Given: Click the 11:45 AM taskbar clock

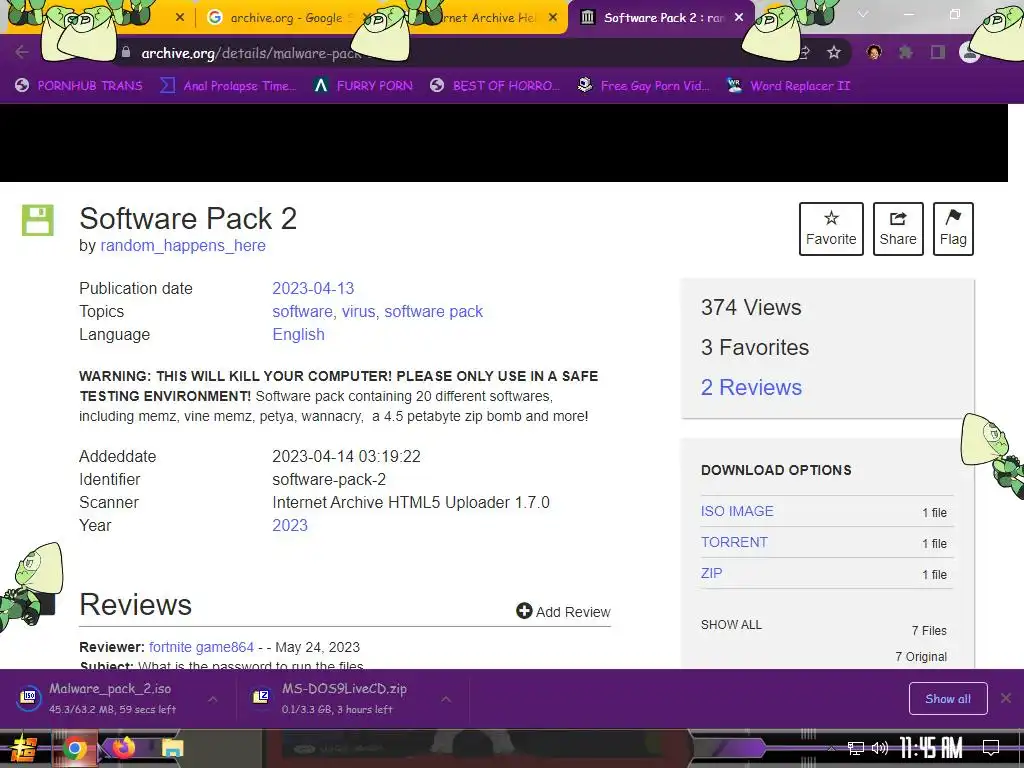Looking at the screenshot, I should point(931,747).
